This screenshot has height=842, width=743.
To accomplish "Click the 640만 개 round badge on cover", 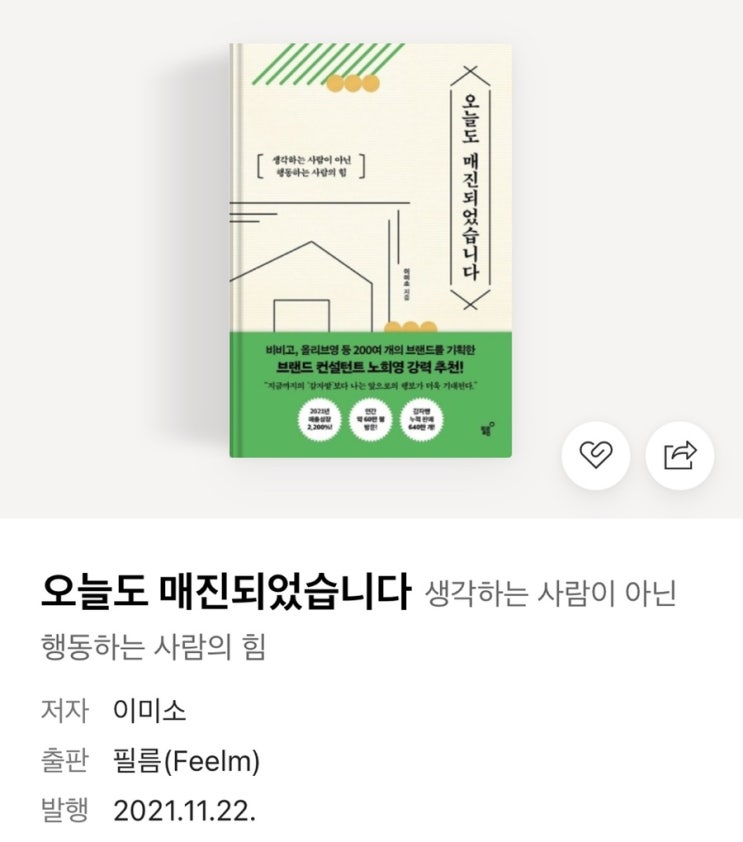I will tap(421, 420).
